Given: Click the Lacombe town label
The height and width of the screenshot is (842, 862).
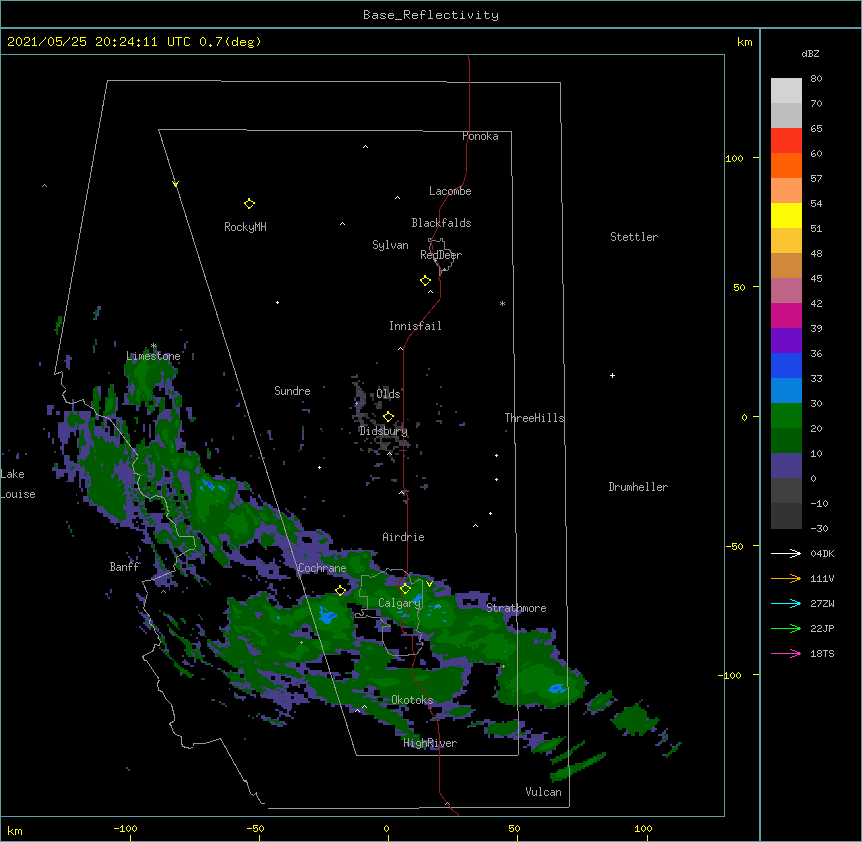Looking at the screenshot, I should [450, 191].
